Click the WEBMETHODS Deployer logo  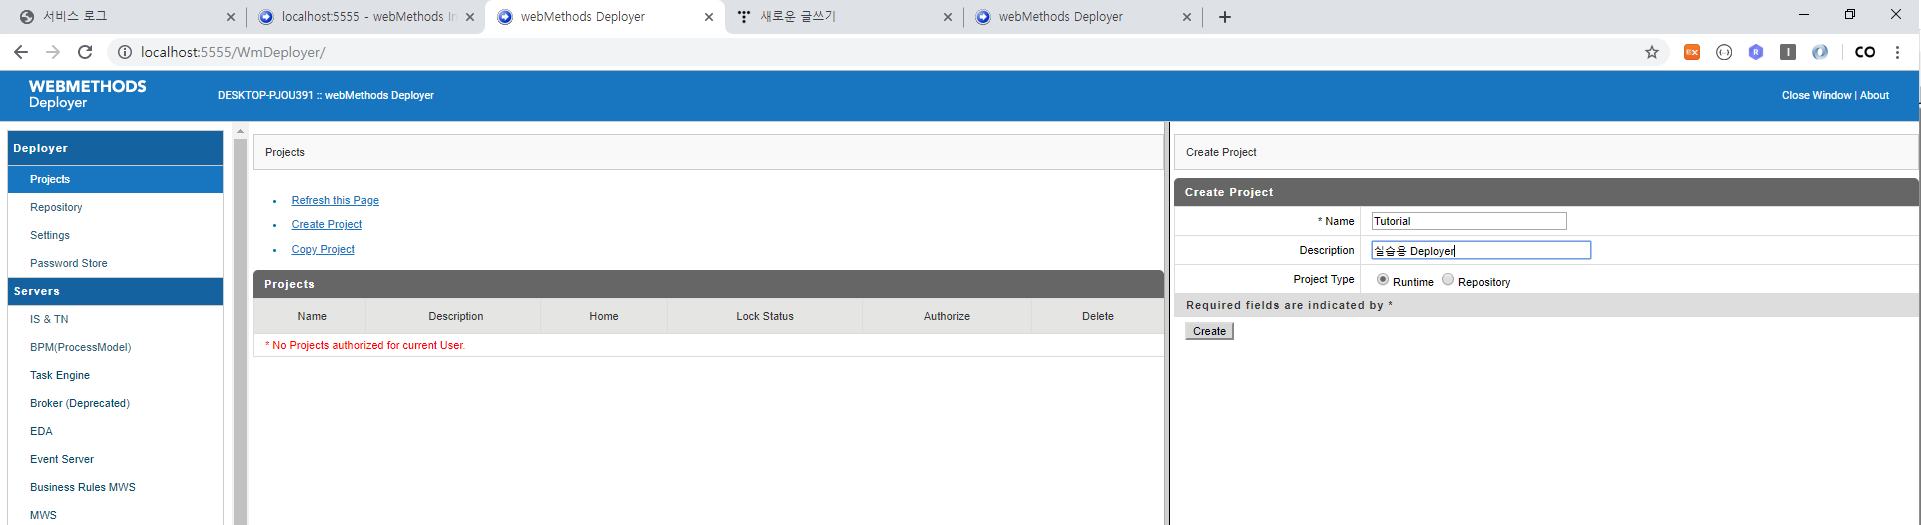click(x=87, y=94)
